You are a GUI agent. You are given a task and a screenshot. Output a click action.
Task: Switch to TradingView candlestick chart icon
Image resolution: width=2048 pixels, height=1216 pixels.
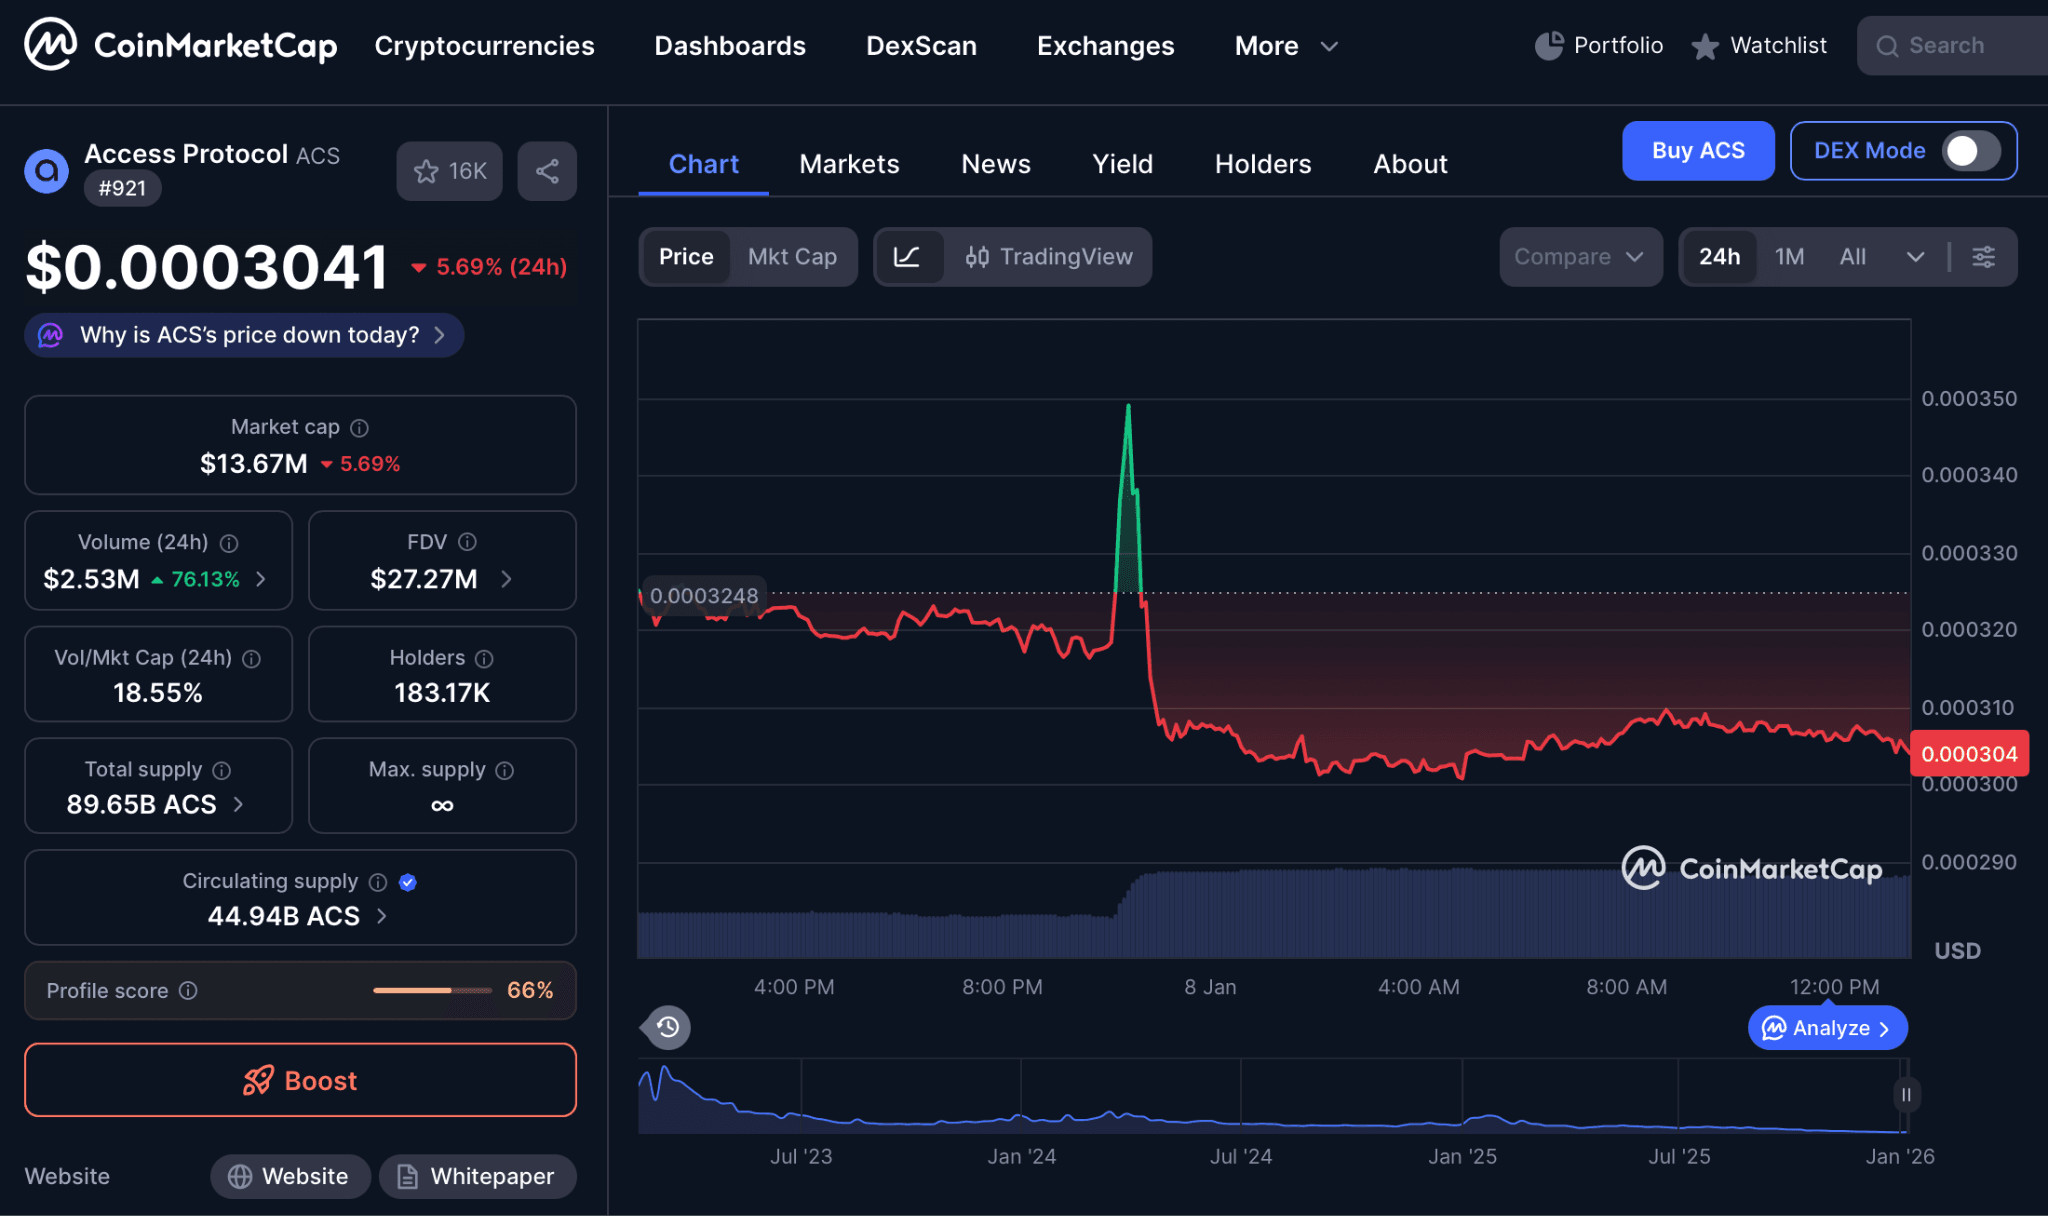click(x=980, y=257)
